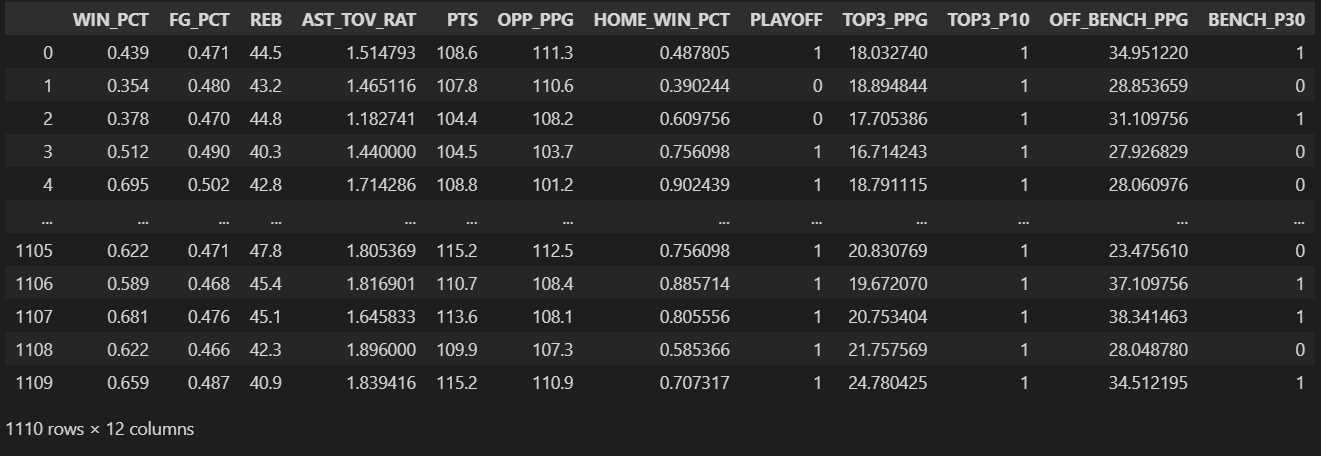Select the REB column header

coord(266,20)
